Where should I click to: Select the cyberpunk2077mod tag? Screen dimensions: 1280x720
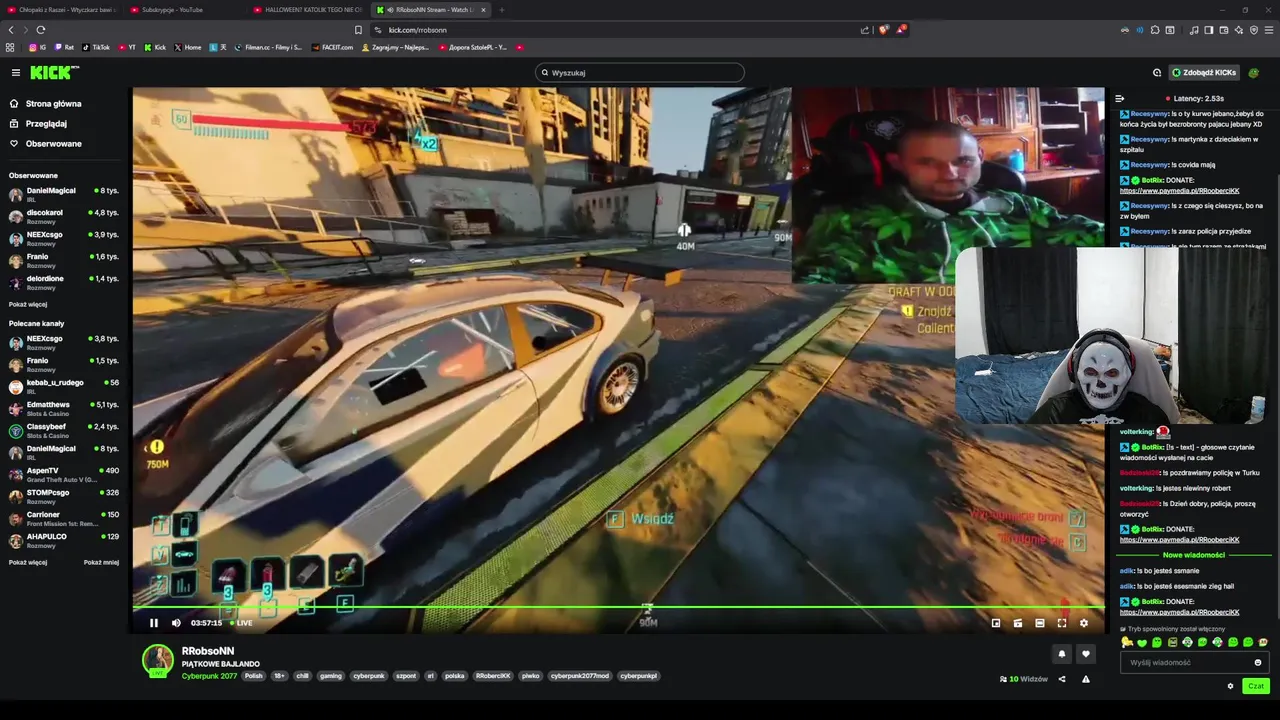coord(579,676)
